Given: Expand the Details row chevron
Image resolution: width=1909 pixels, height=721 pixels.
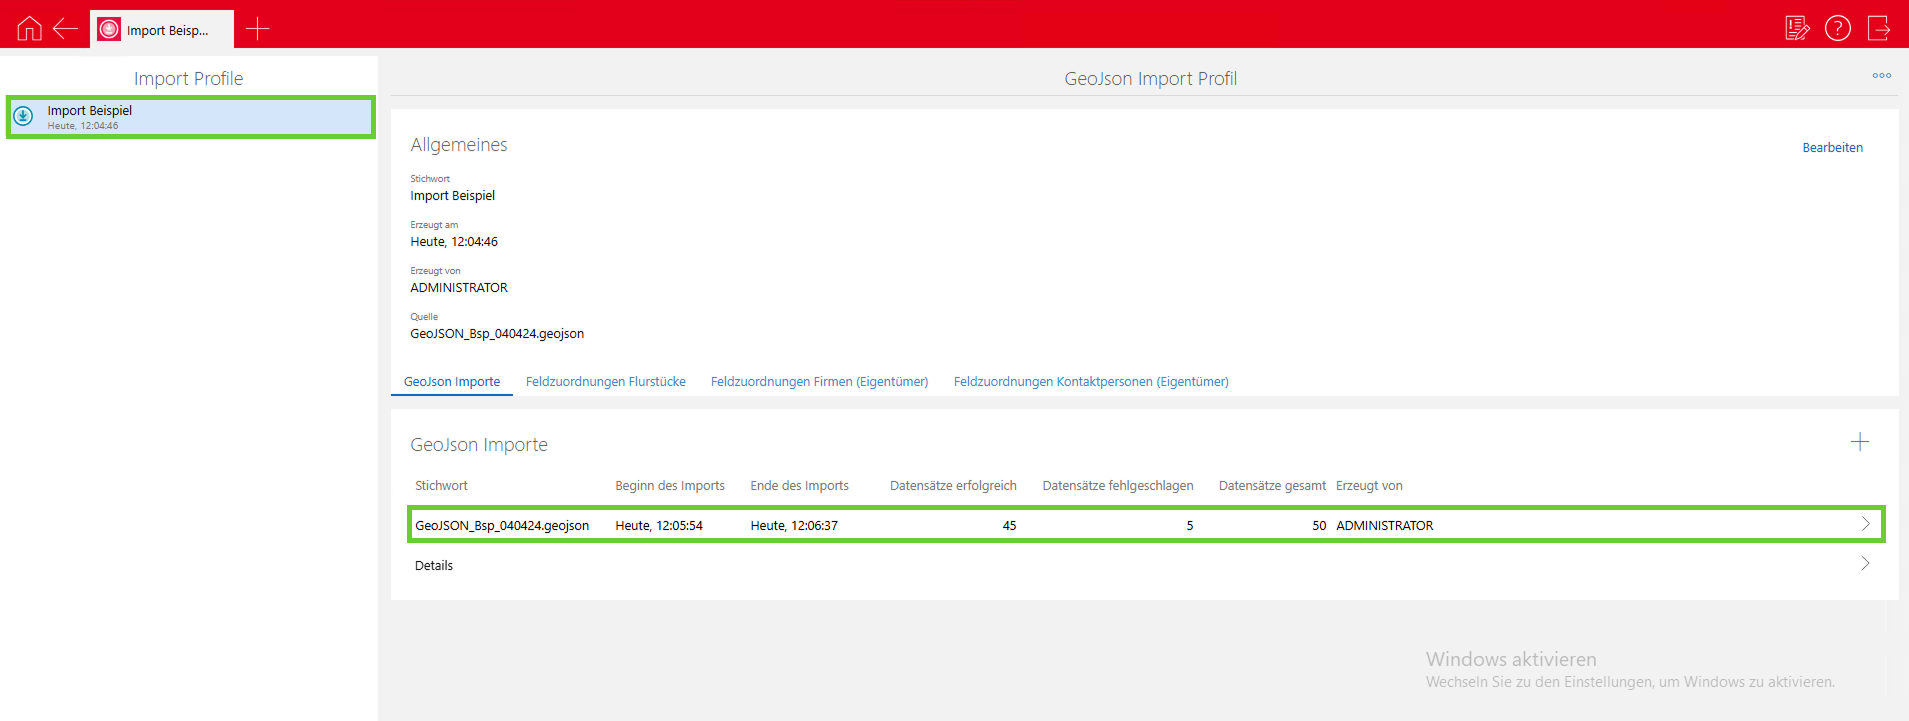Looking at the screenshot, I should [1865, 564].
